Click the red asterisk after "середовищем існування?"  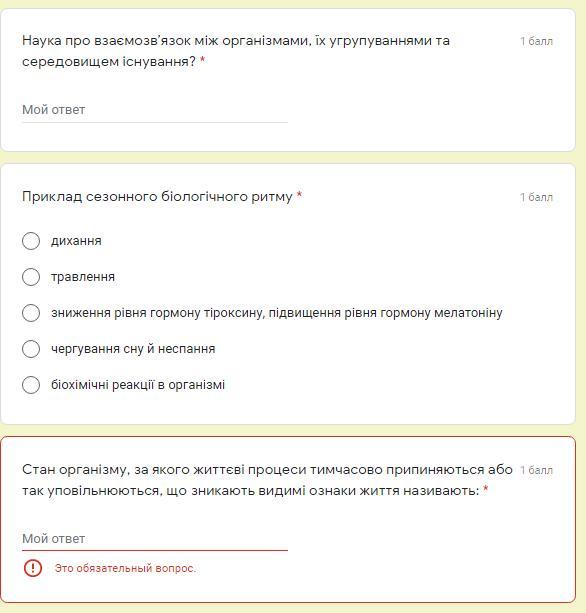(203, 60)
